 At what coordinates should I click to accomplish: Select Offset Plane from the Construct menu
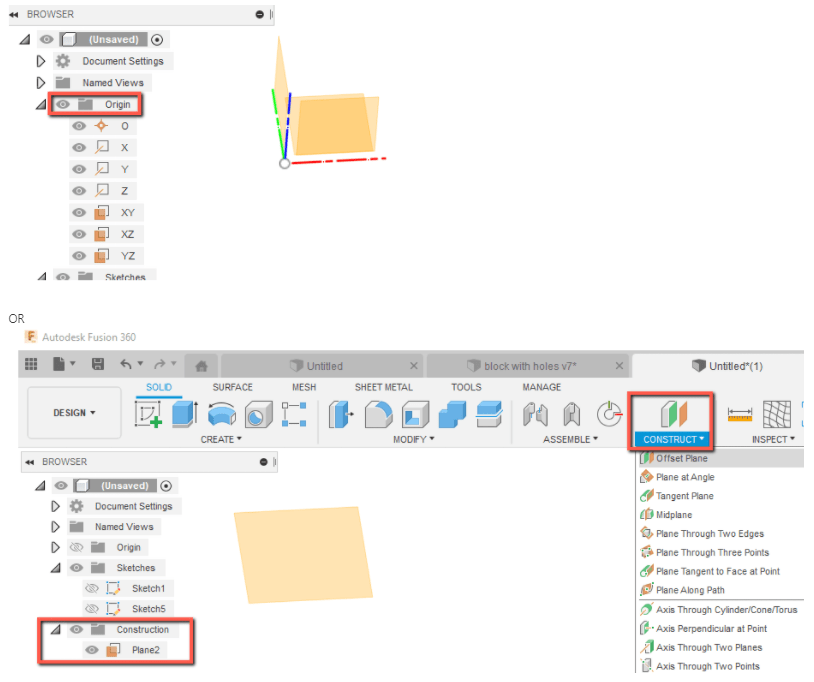[690, 458]
